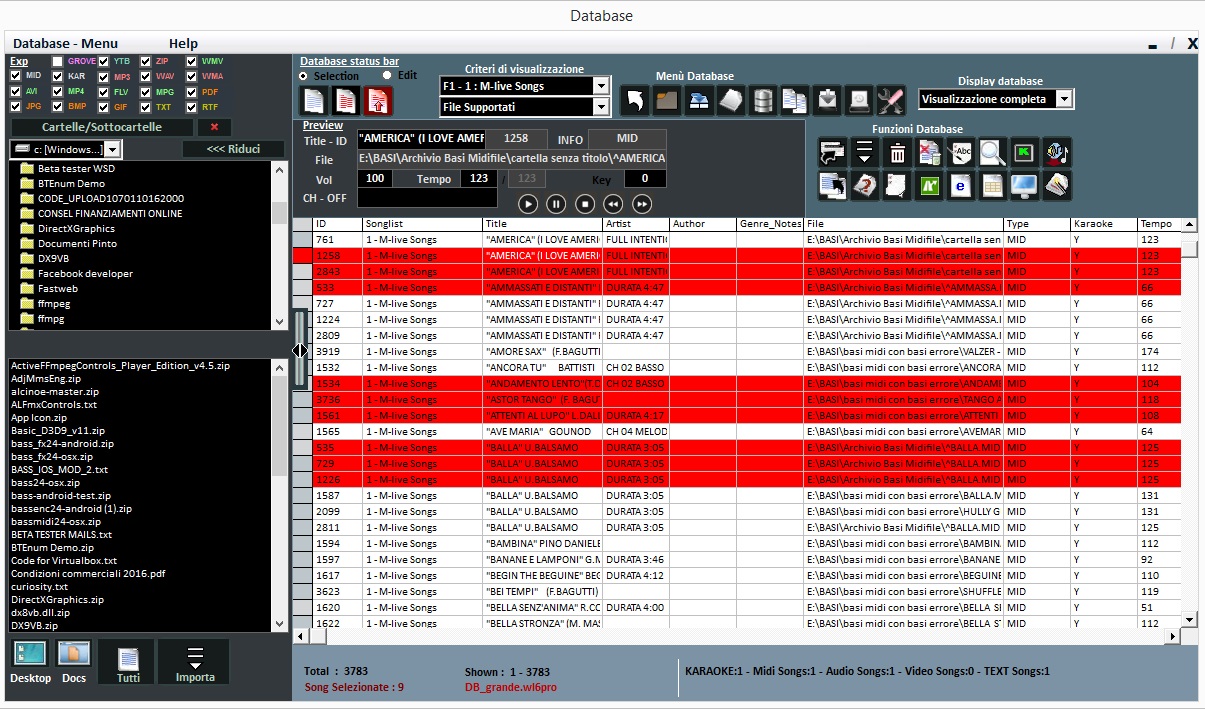Click the white document with blue lines icon
Image resolution: width=1205 pixels, height=709 pixels.
(x=314, y=100)
